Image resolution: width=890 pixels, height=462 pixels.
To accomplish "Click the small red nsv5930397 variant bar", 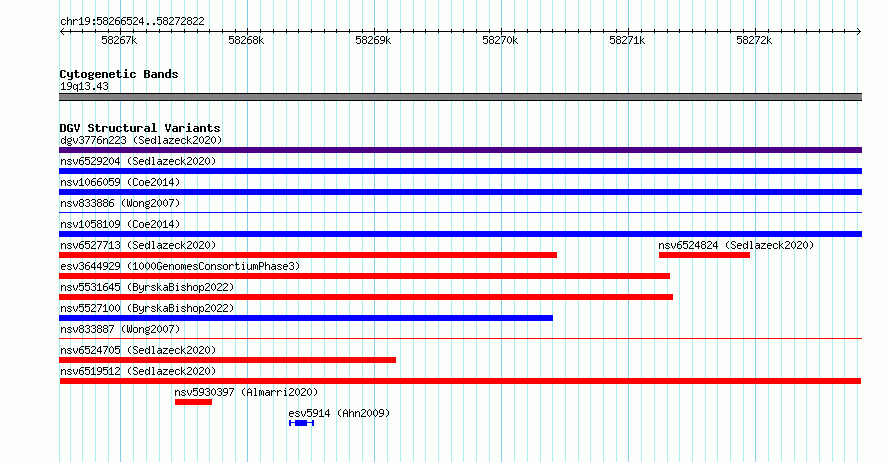I will click(194, 402).
